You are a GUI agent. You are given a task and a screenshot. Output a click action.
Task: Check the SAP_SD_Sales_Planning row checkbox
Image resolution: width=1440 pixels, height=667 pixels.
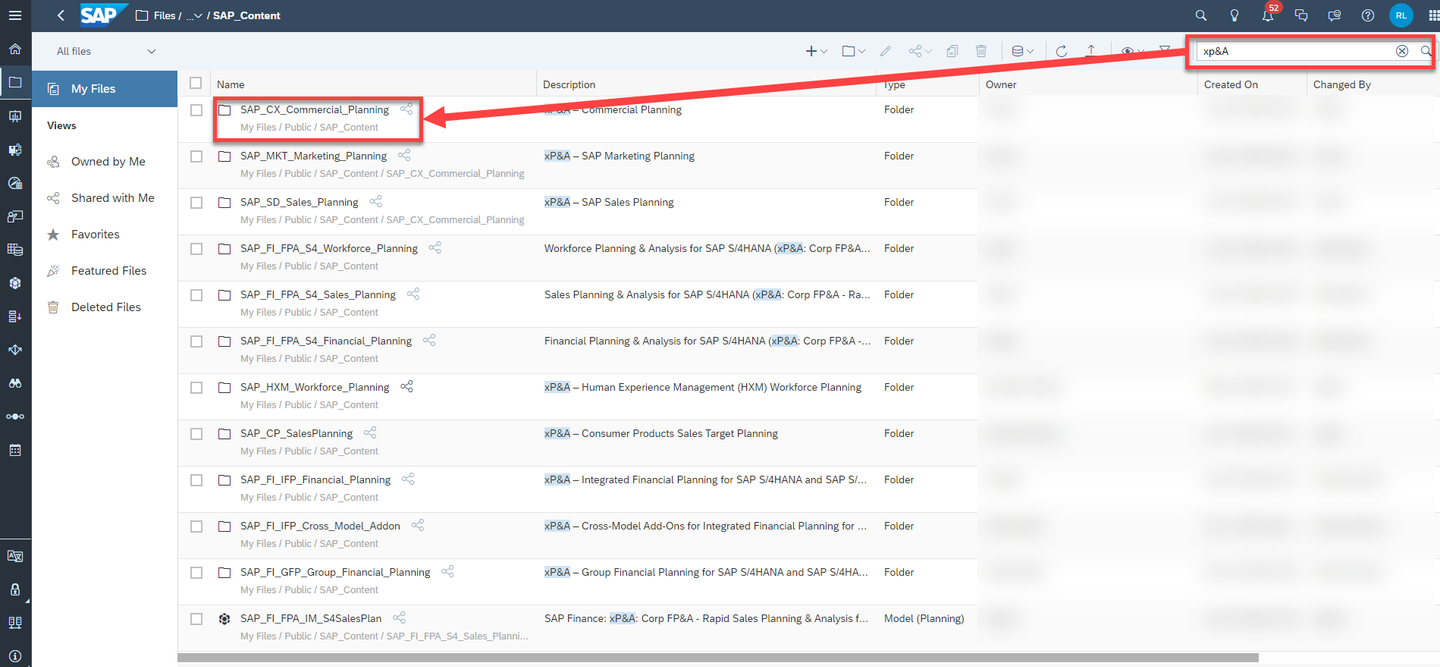click(x=196, y=203)
